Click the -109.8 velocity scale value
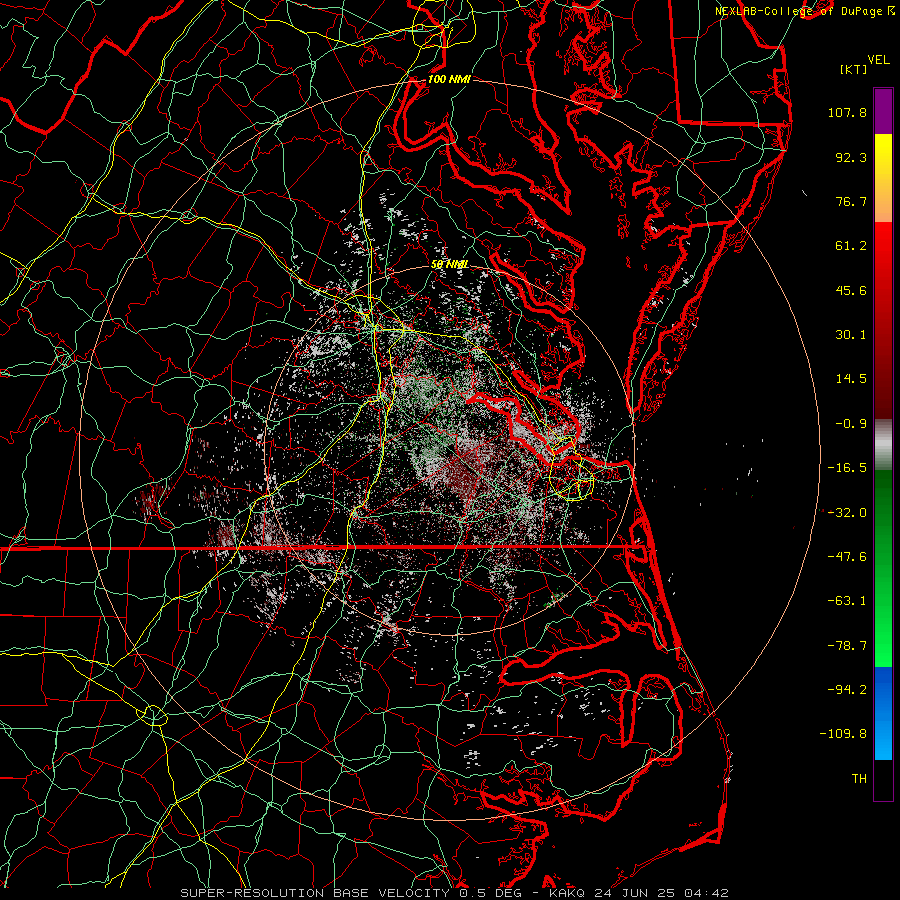The width and height of the screenshot is (900, 900). (x=843, y=734)
